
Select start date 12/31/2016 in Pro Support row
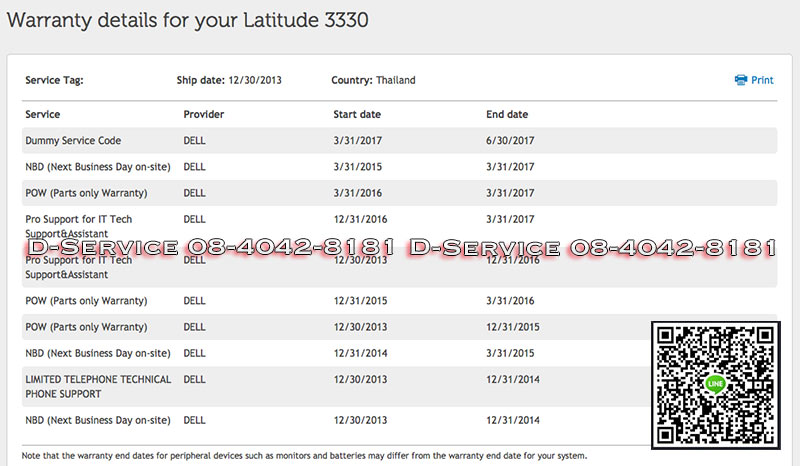point(360,219)
